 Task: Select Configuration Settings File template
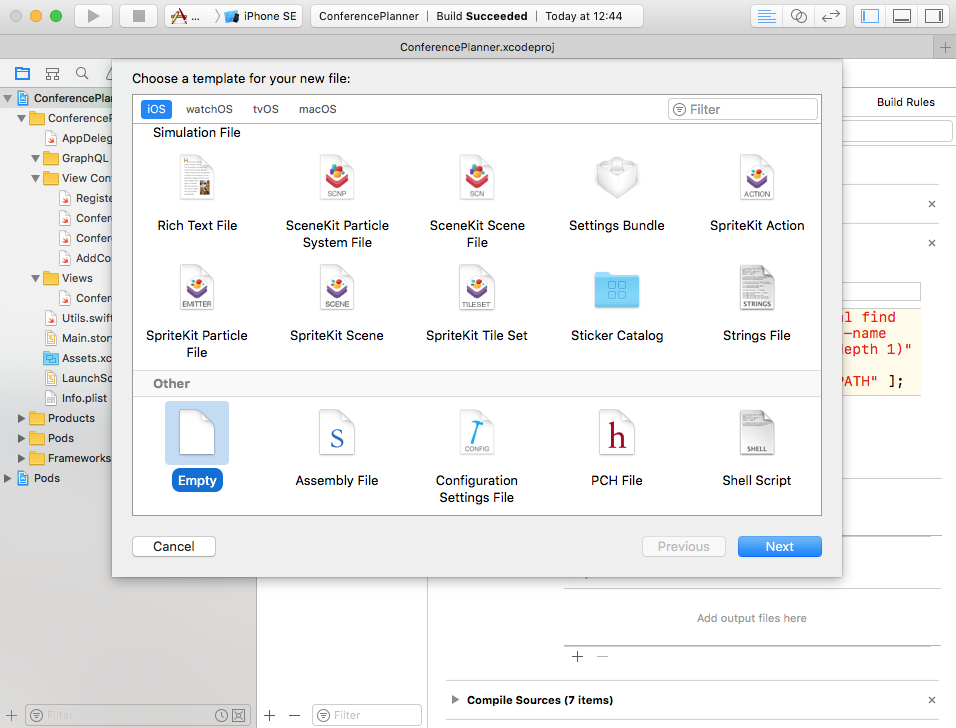click(x=477, y=456)
